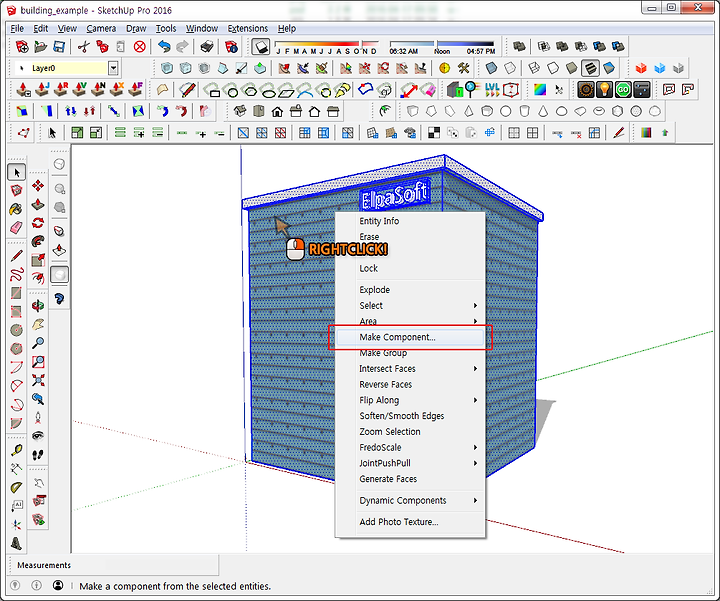Toggle the Show/Hide Shadows button

pos(261,46)
